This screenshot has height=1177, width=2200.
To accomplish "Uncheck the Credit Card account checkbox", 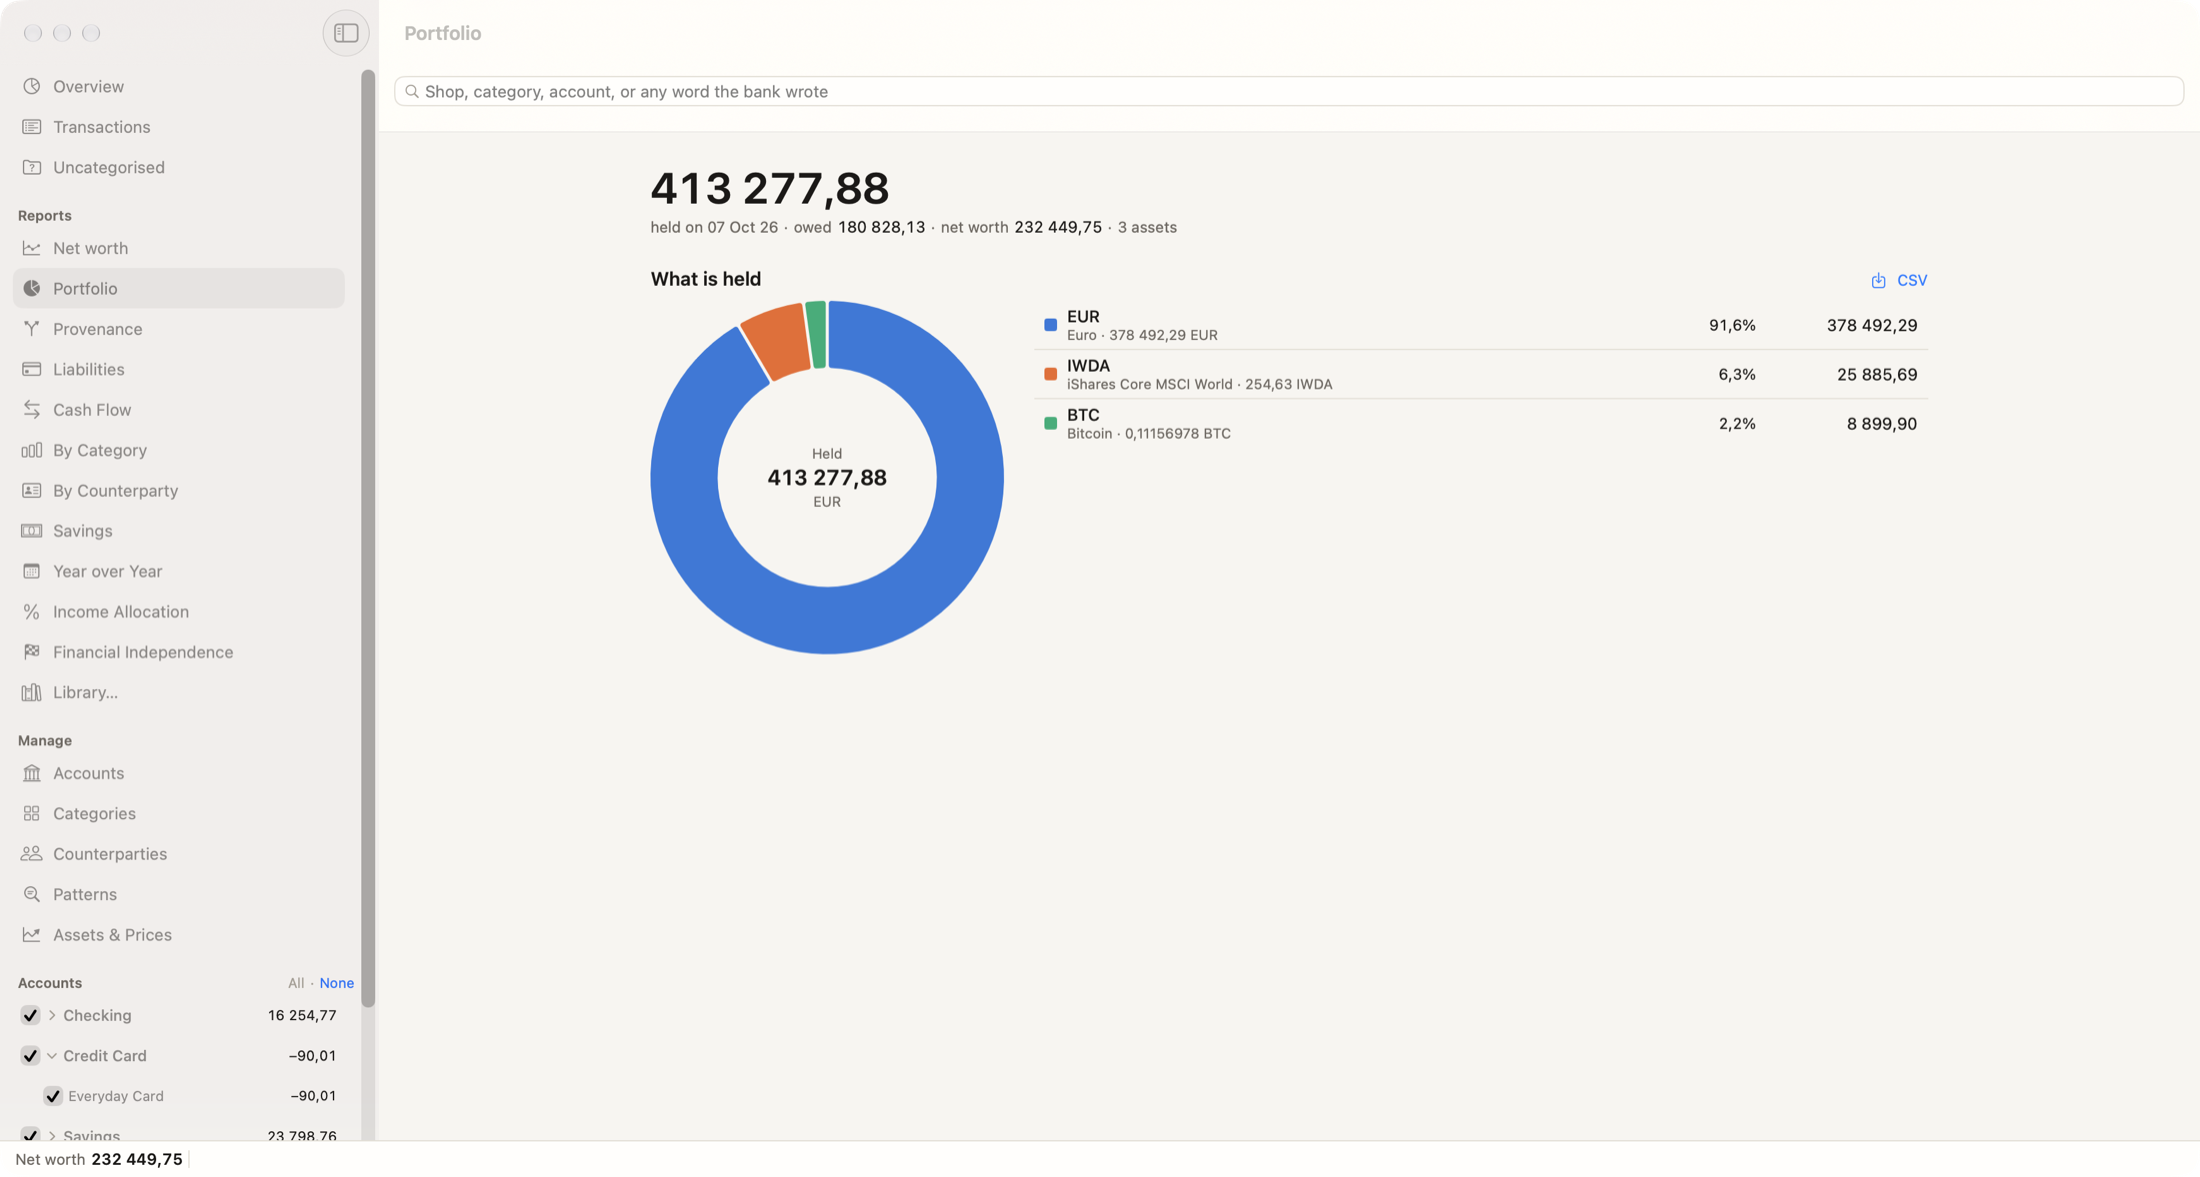I will coord(30,1055).
